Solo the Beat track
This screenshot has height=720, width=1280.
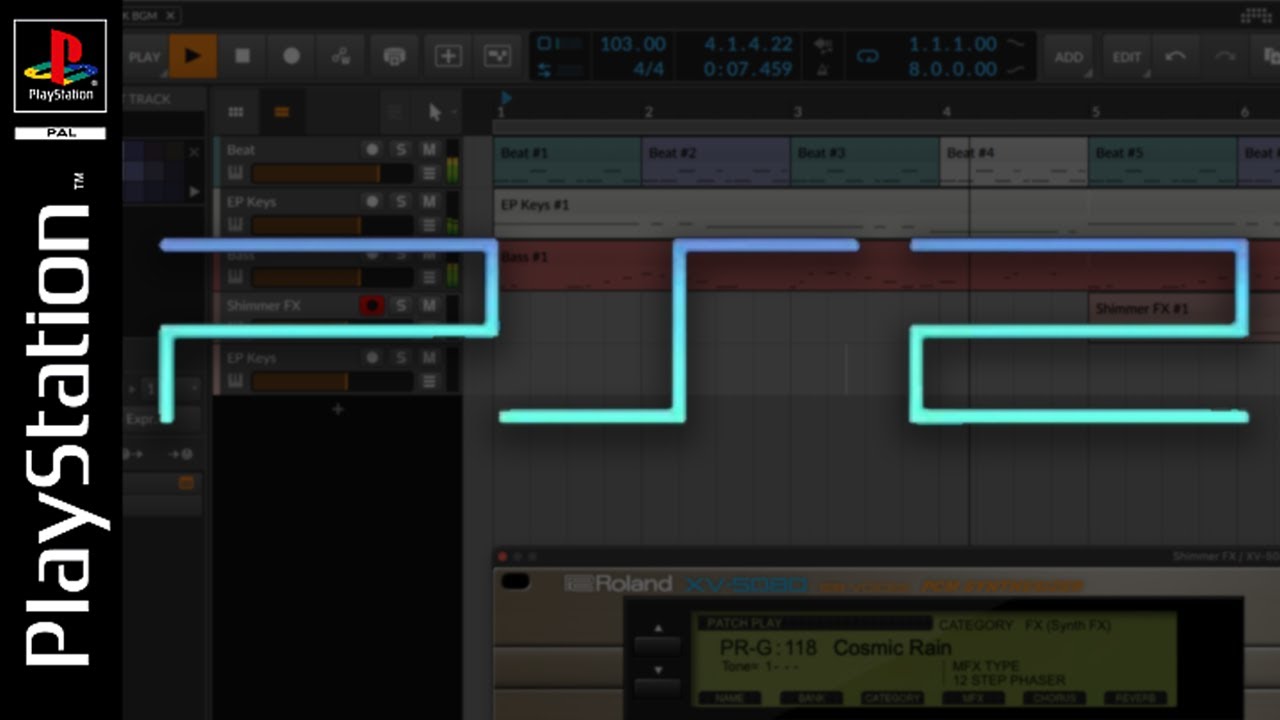(x=401, y=149)
